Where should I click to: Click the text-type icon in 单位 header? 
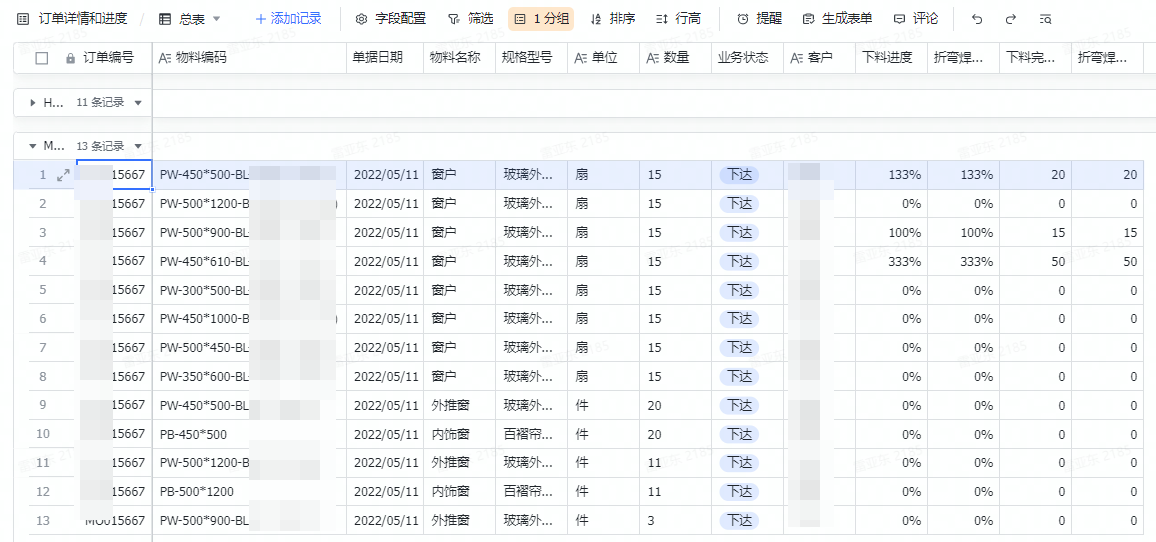click(581, 58)
